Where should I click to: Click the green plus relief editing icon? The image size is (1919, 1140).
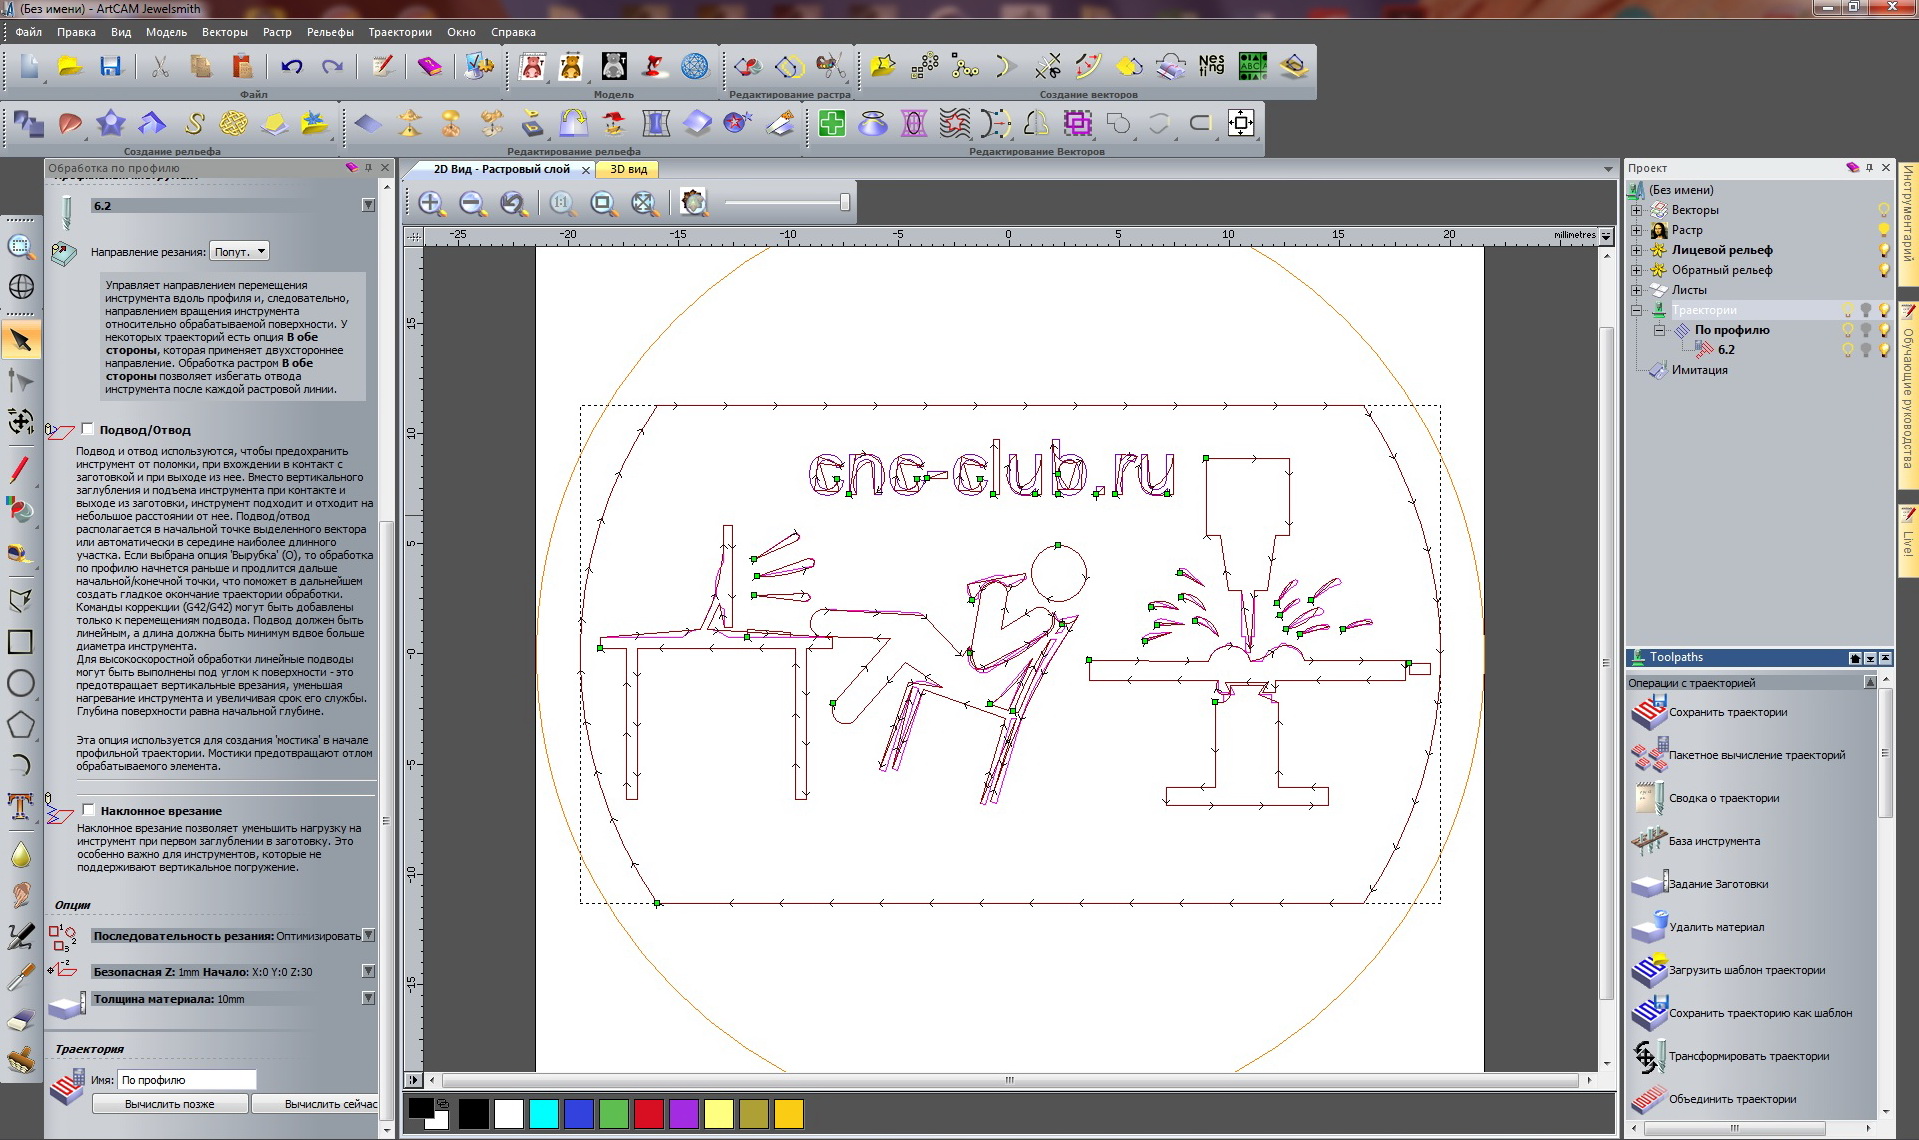(832, 124)
